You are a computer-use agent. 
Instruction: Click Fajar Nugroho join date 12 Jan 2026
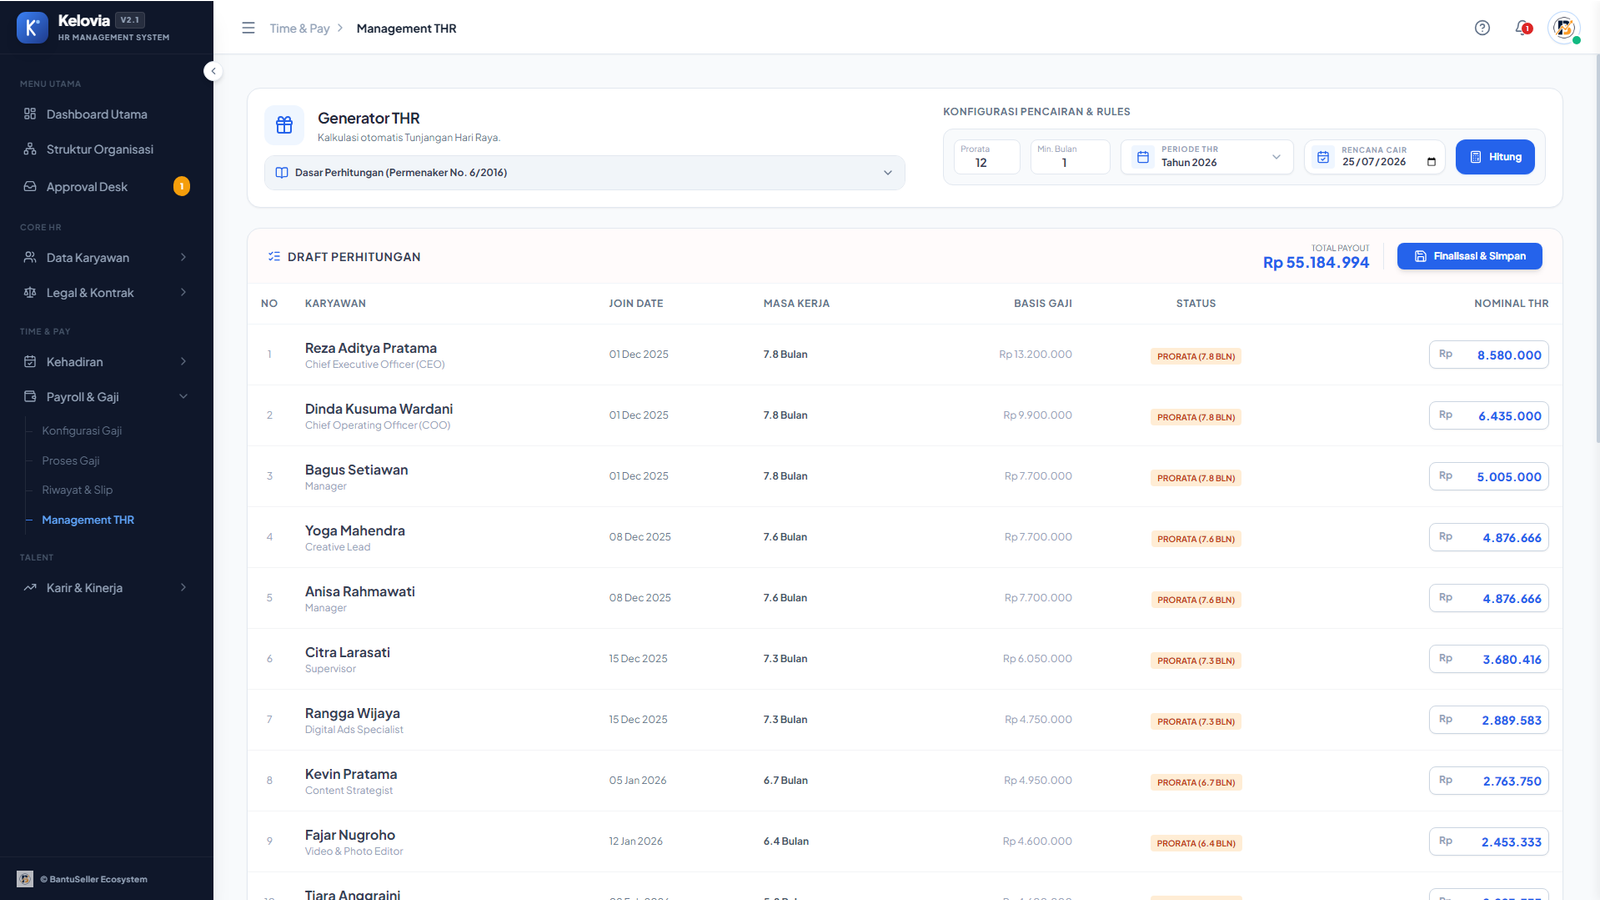(636, 841)
